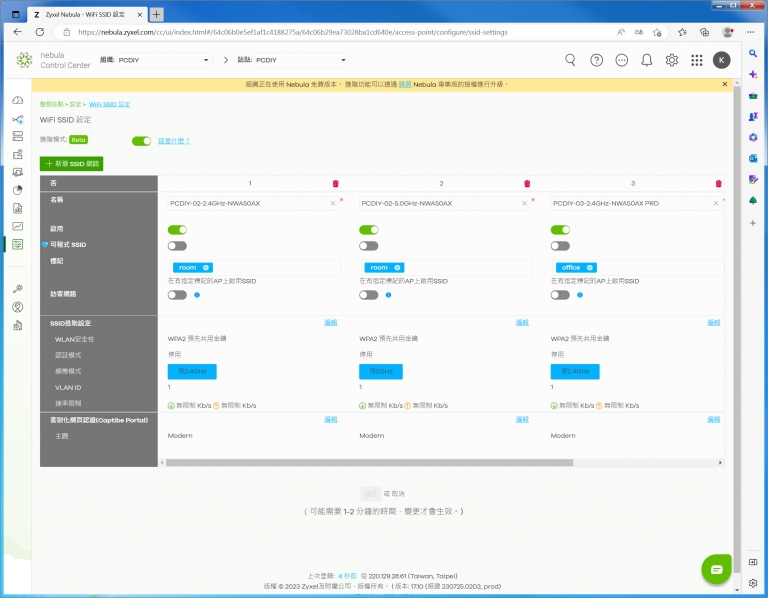The width and height of the screenshot is (768, 598).
Task: Refresh the browser page
Action: pyautogui.click(x=40, y=32)
